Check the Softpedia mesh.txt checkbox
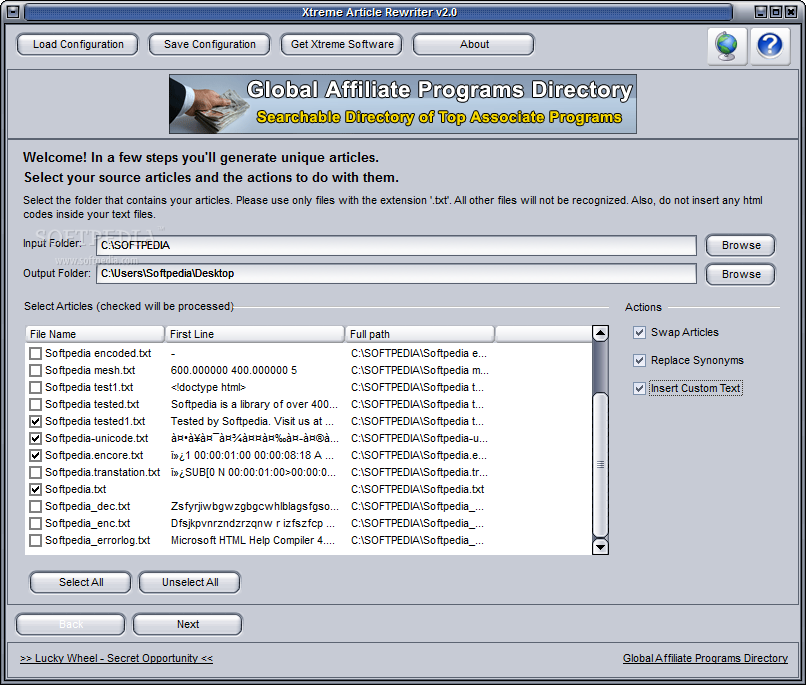The height and width of the screenshot is (685, 806). [35, 371]
